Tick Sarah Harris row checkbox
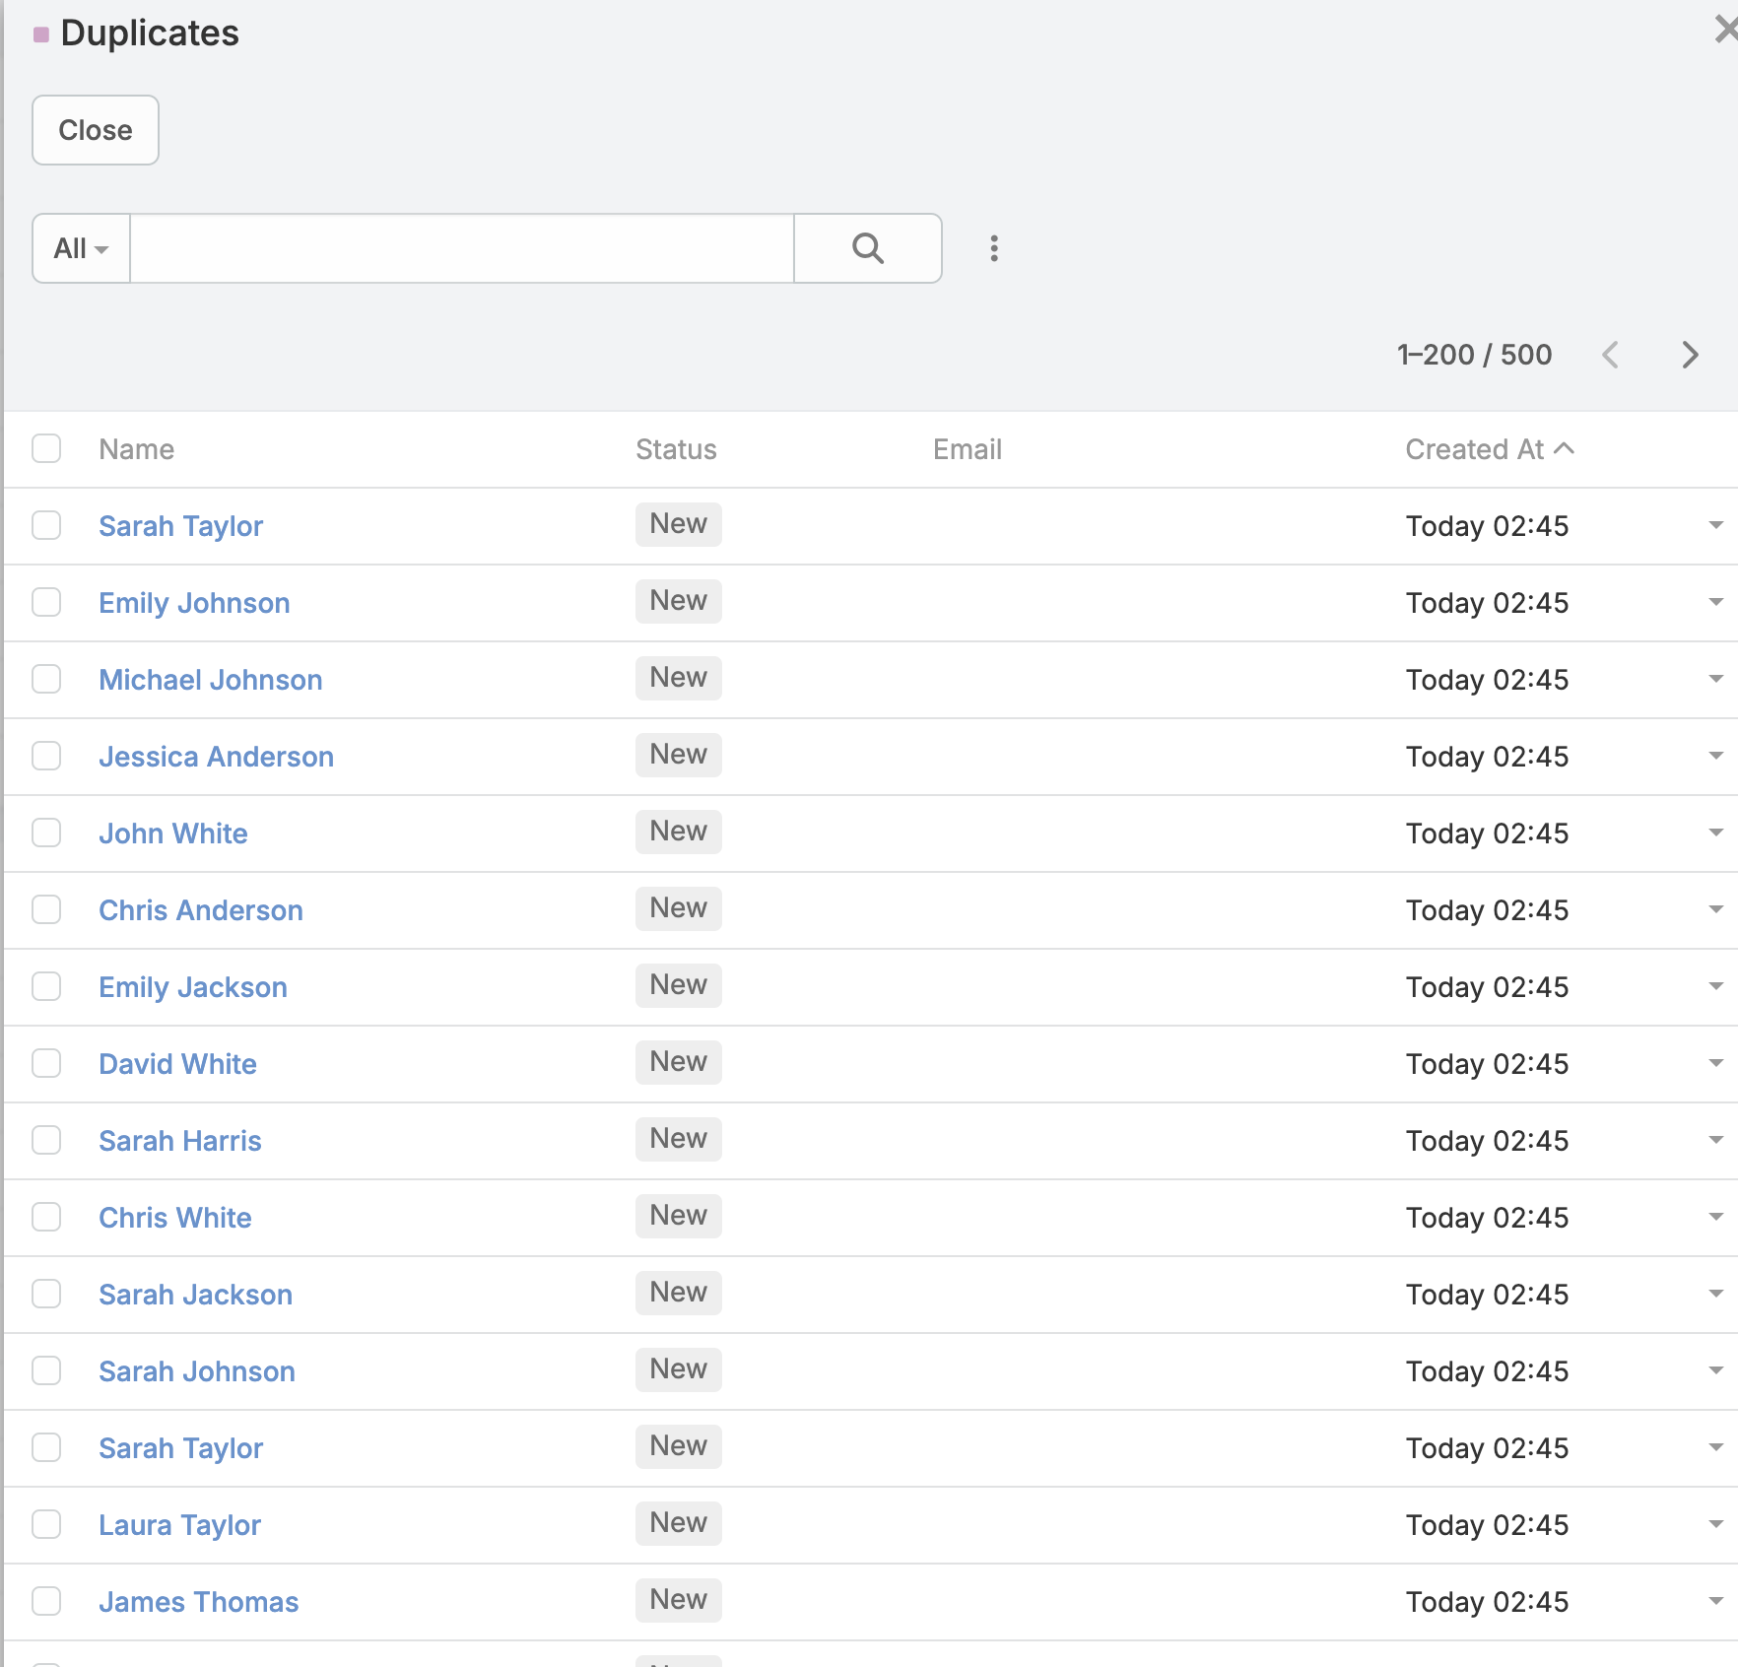The width and height of the screenshot is (1738, 1667). [x=46, y=1140]
